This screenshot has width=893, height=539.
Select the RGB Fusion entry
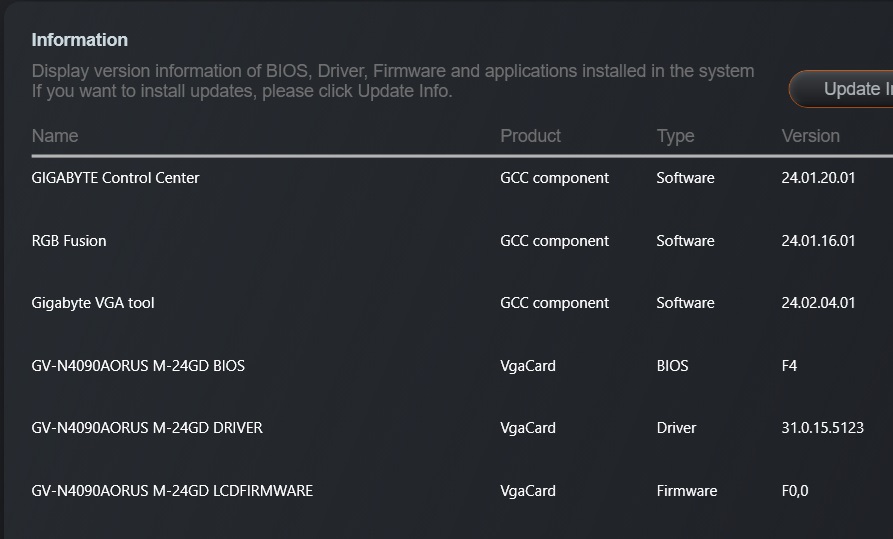point(69,241)
